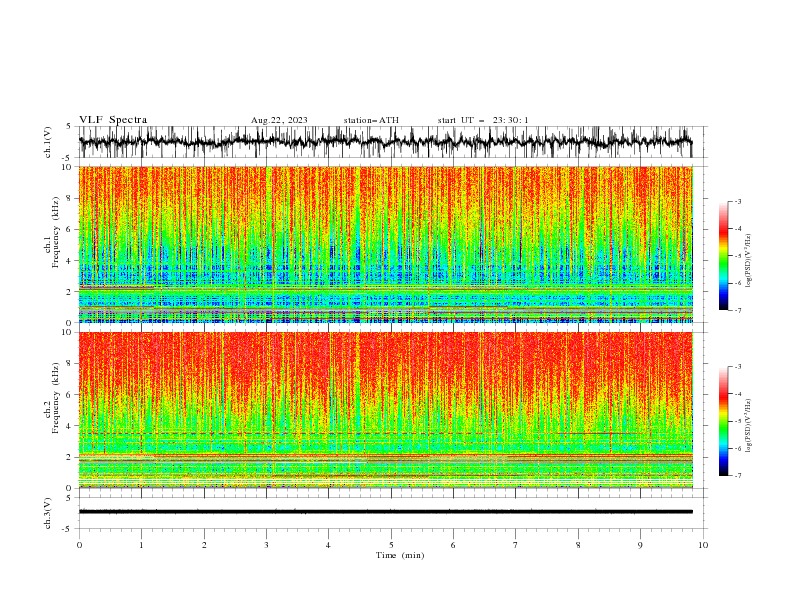Screen dimensions: 792x612
Task: Click the "-7" tick on ch.1 colorbar
Action: pyautogui.click(x=737, y=310)
